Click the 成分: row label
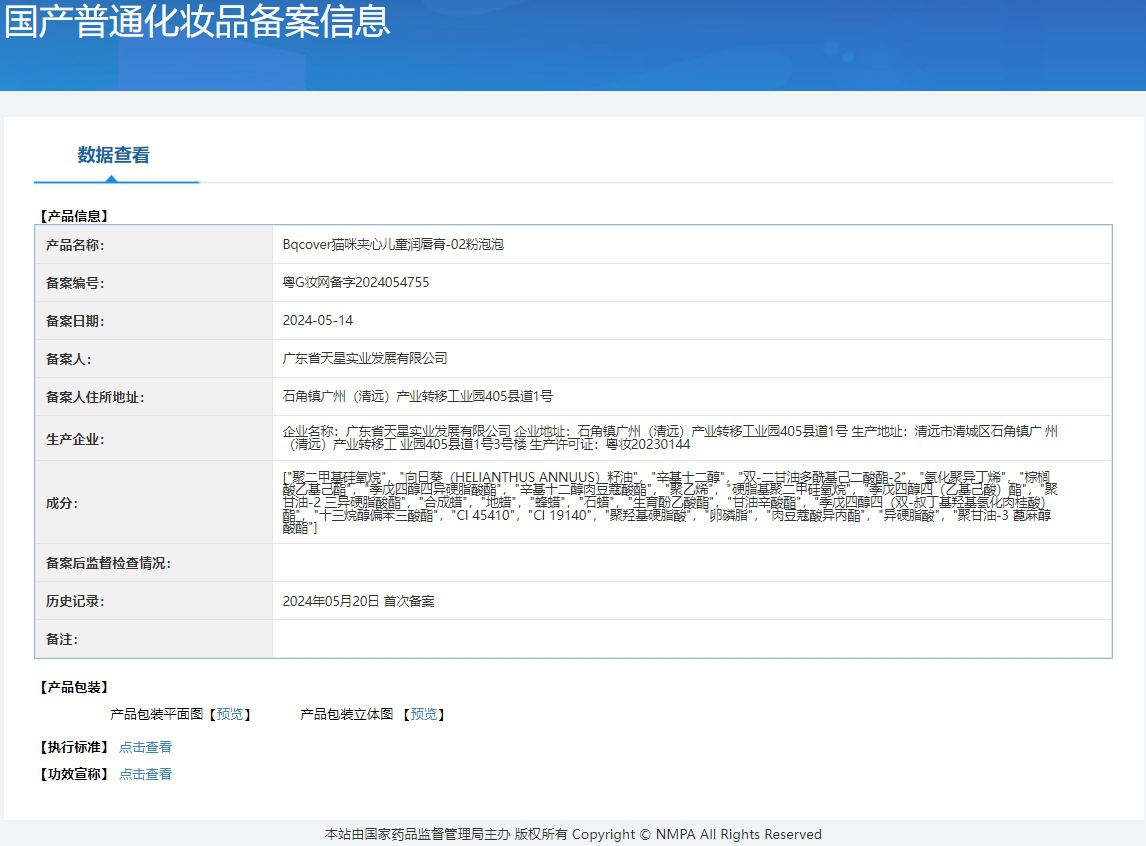The height and width of the screenshot is (846, 1146). (62, 503)
